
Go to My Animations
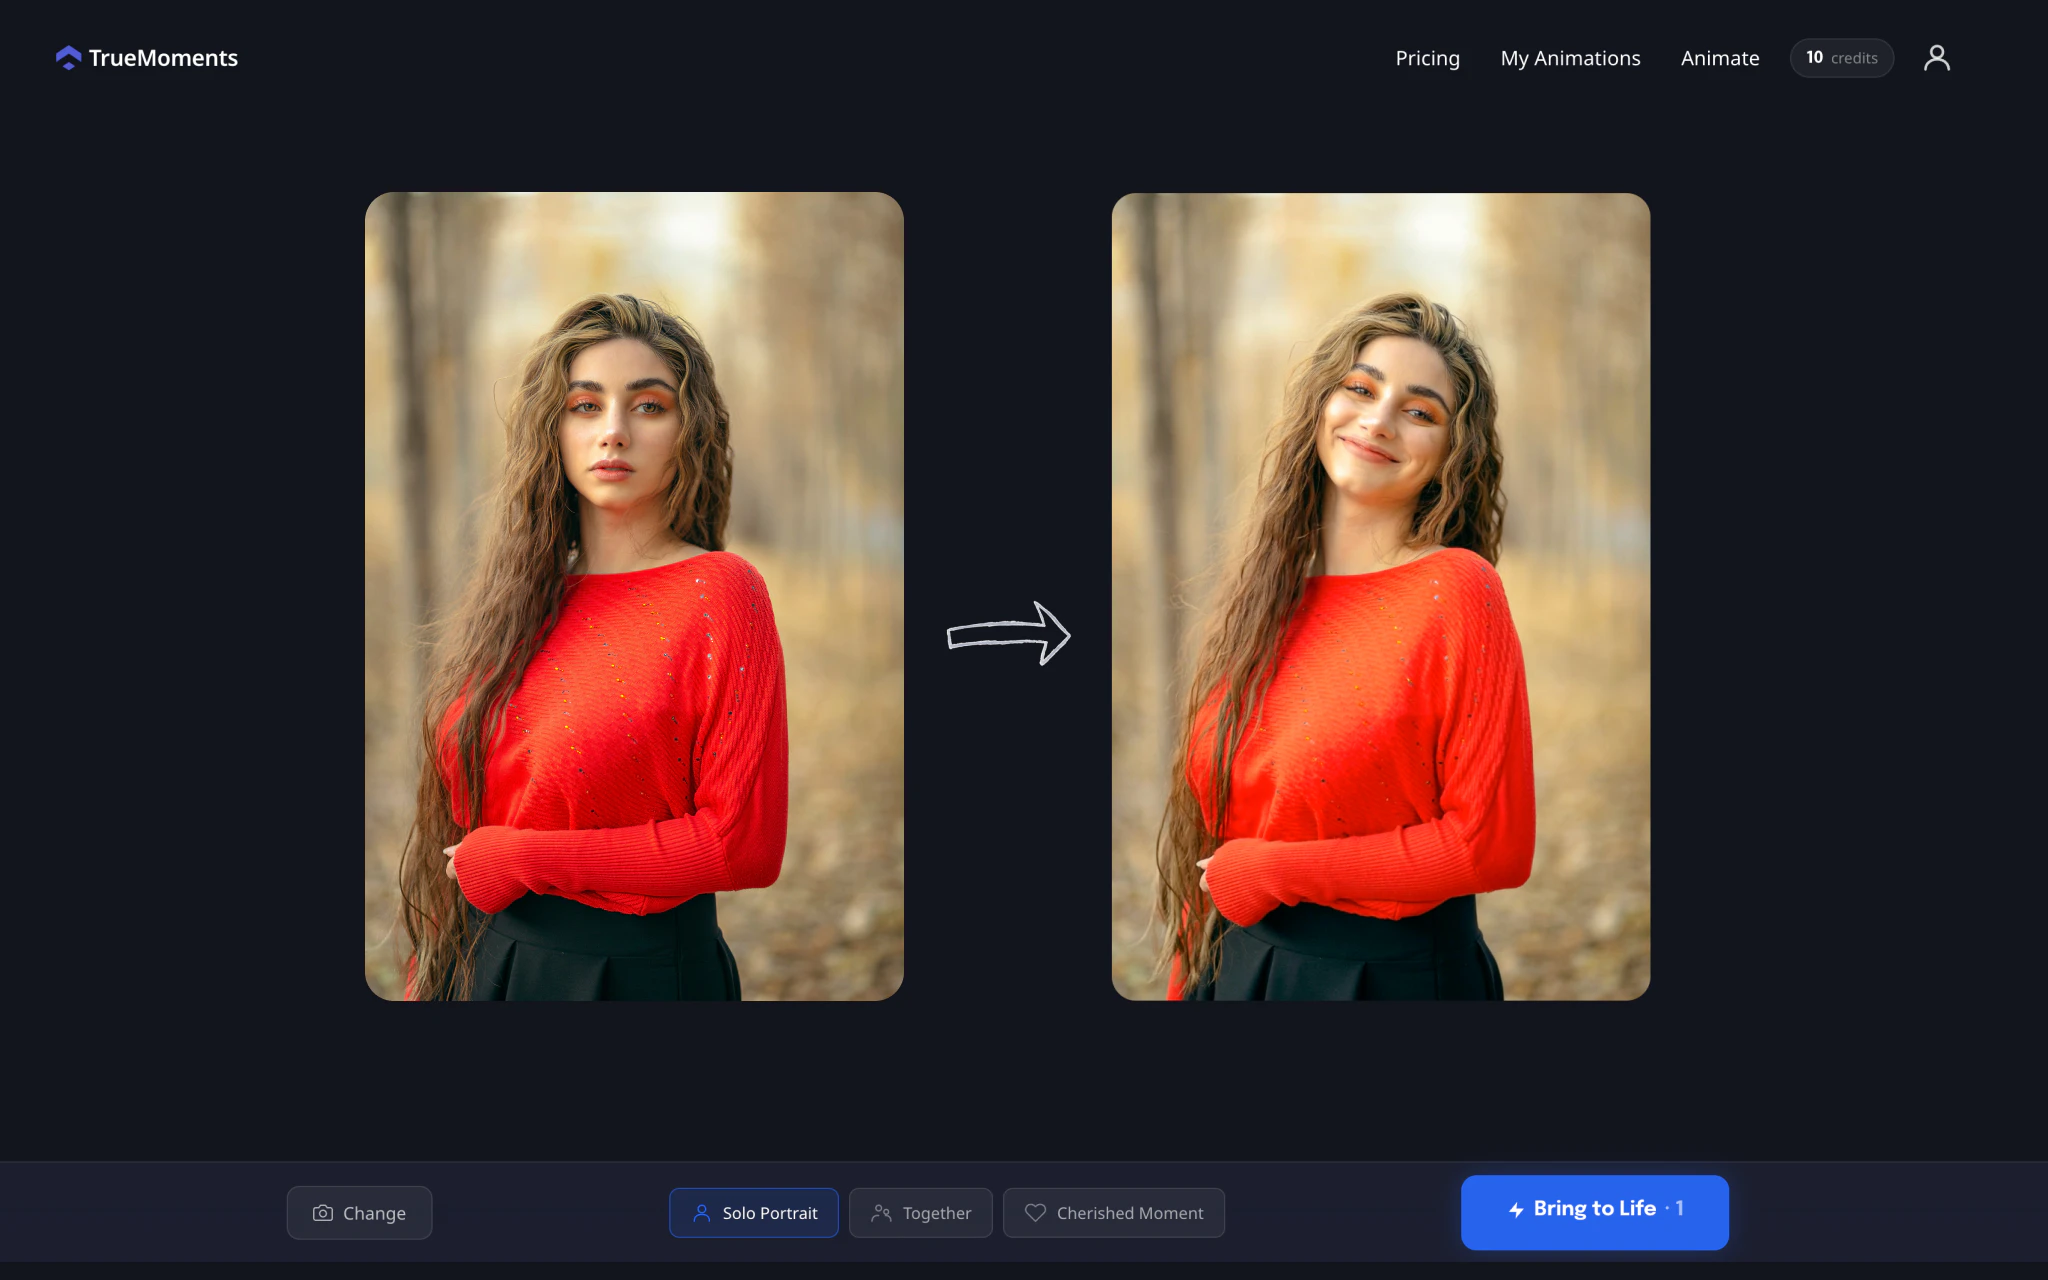pyautogui.click(x=1570, y=58)
